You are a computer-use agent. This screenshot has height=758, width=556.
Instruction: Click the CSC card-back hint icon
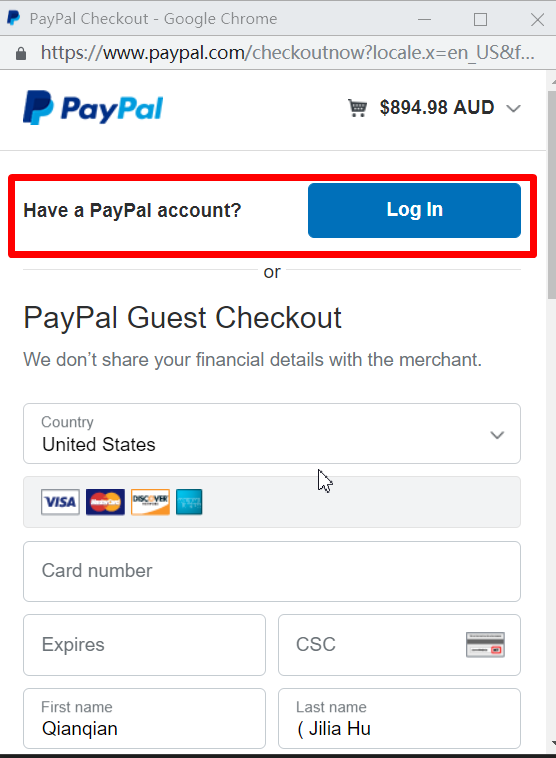click(485, 645)
